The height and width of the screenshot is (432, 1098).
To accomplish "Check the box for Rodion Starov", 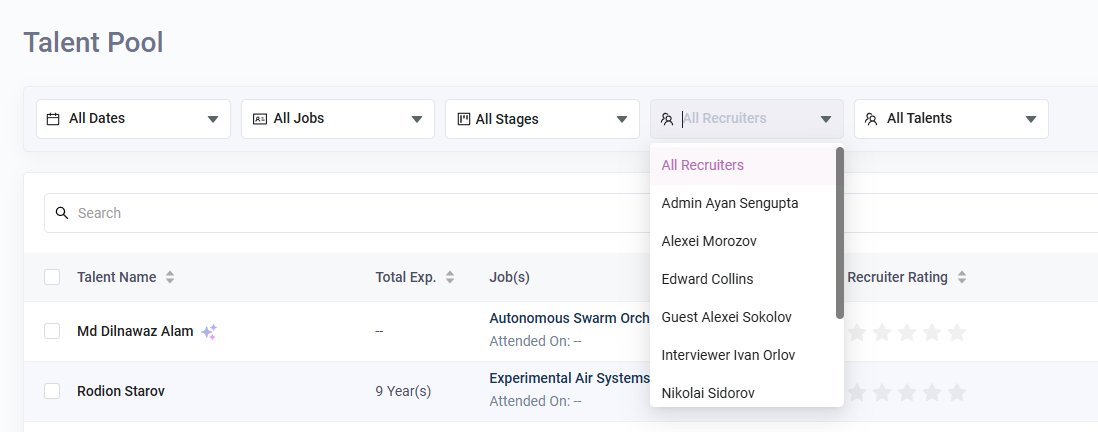I will point(52,391).
